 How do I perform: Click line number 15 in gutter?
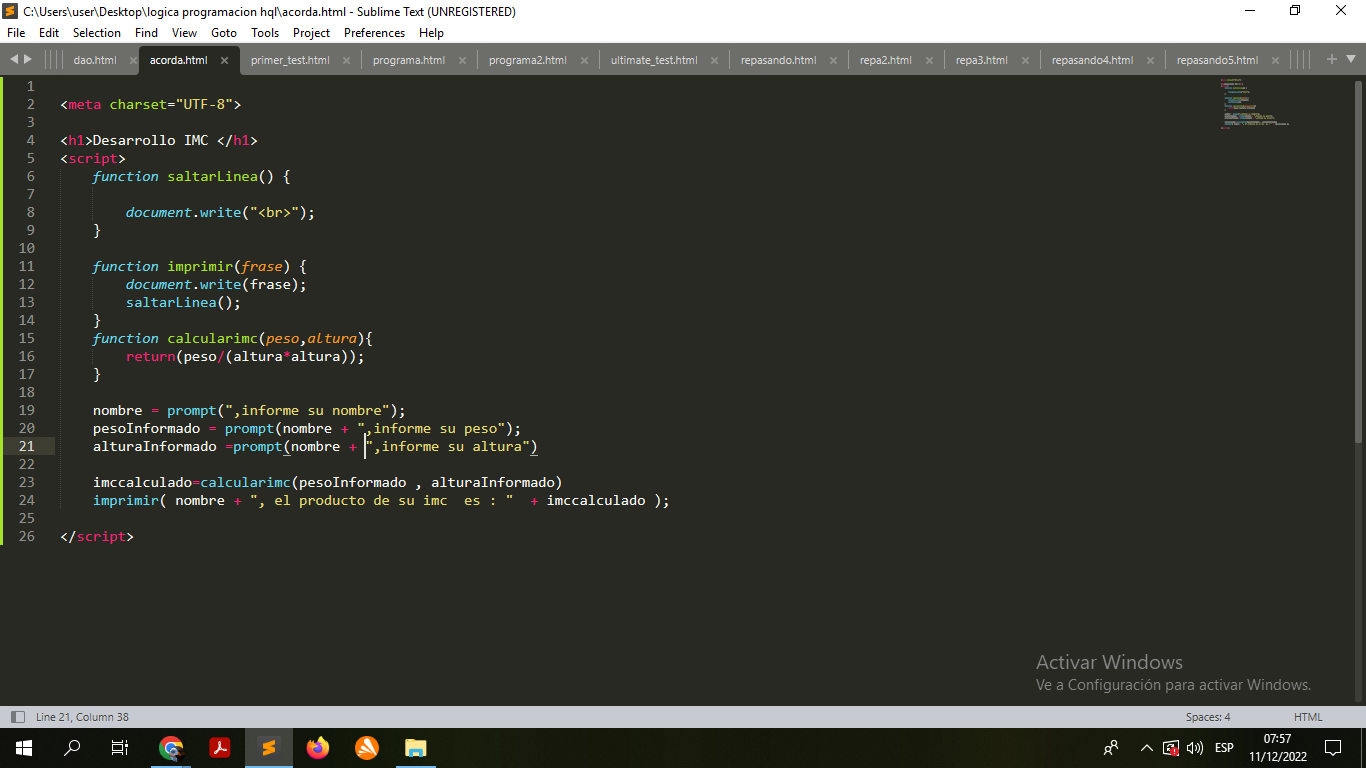pos(26,338)
